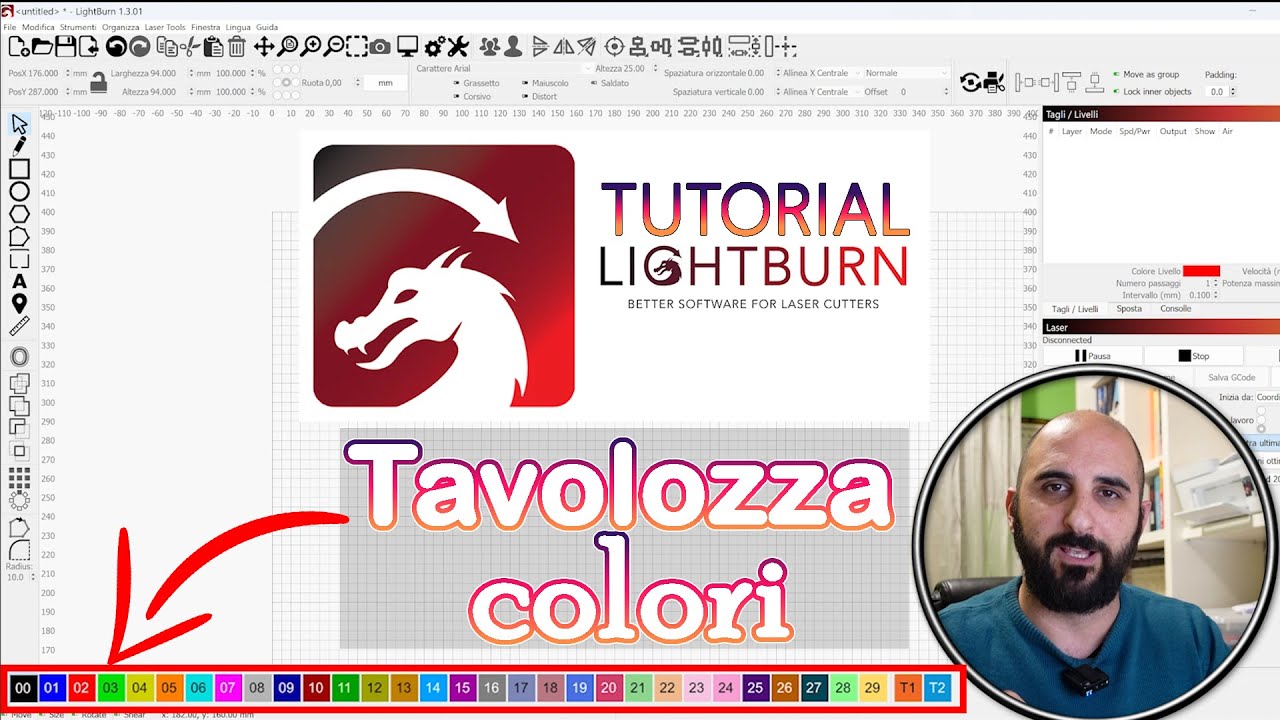Toggle the Distort option
The height and width of the screenshot is (720, 1280).
click(x=538, y=97)
